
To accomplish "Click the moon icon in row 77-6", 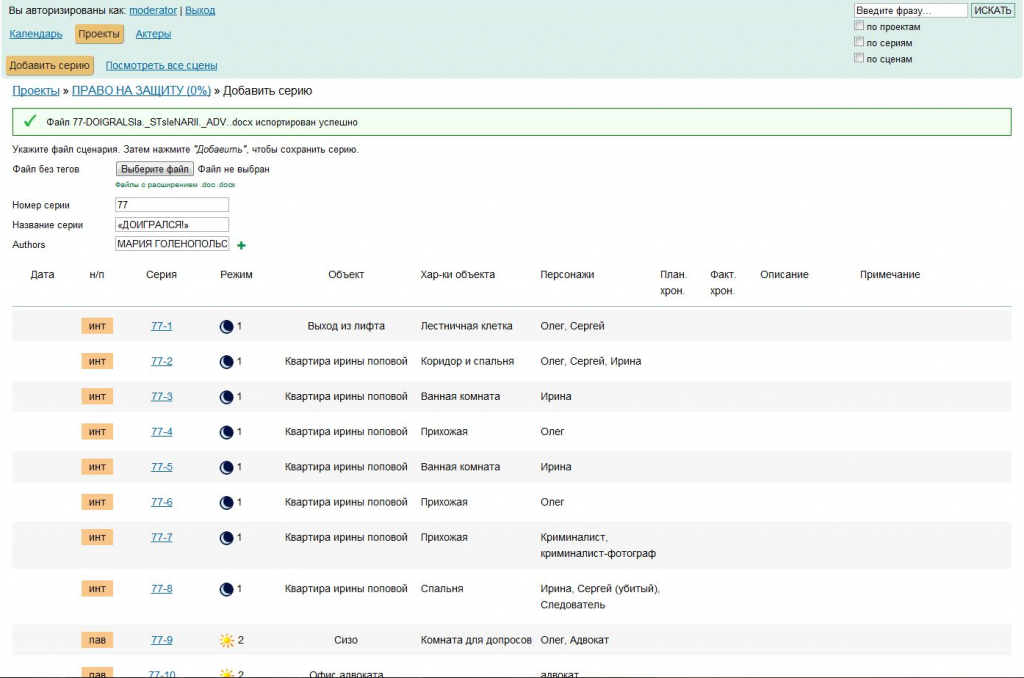I will [x=226, y=503].
